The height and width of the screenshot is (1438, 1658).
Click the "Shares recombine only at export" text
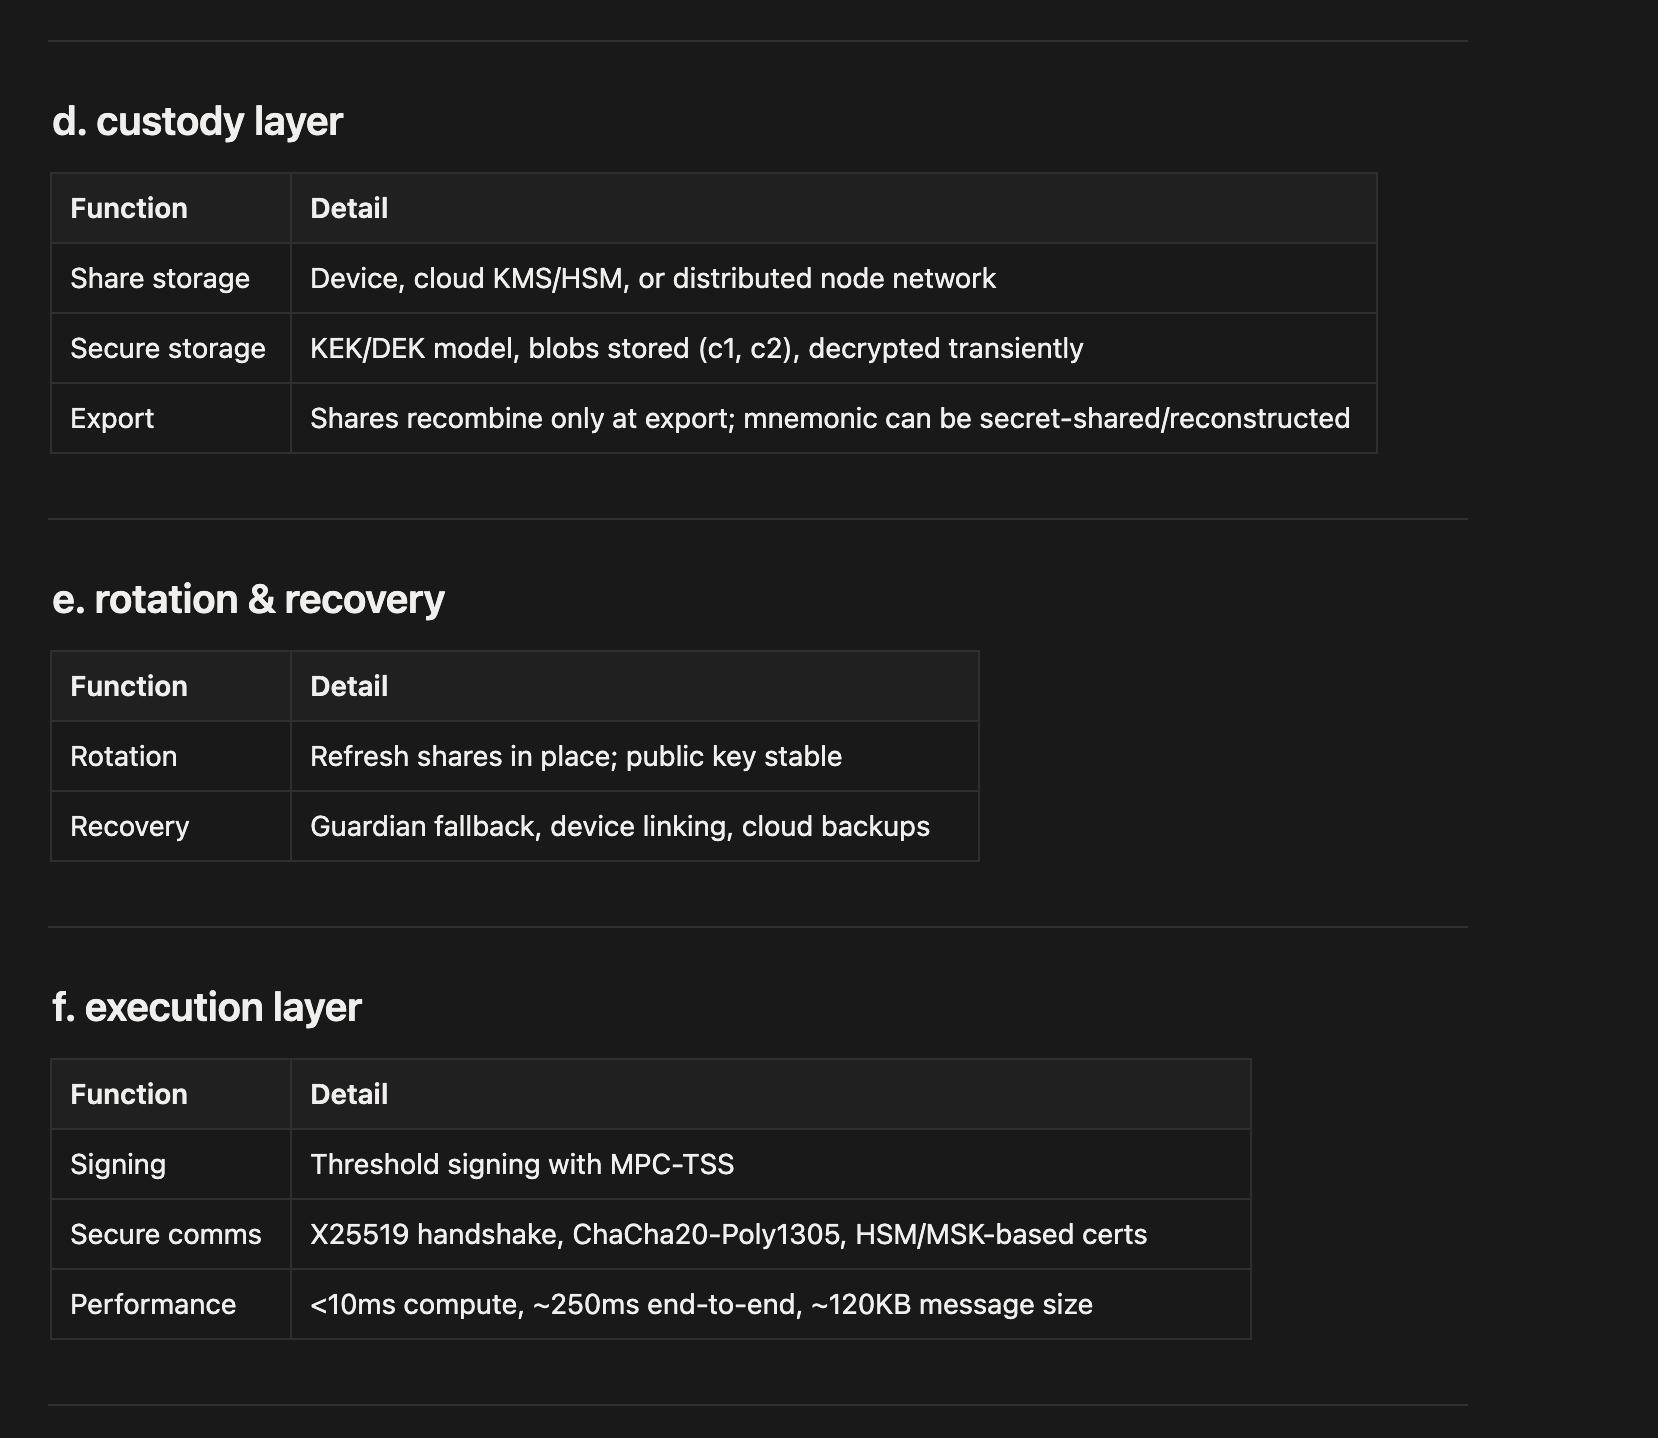pyautogui.click(x=829, y=418)
